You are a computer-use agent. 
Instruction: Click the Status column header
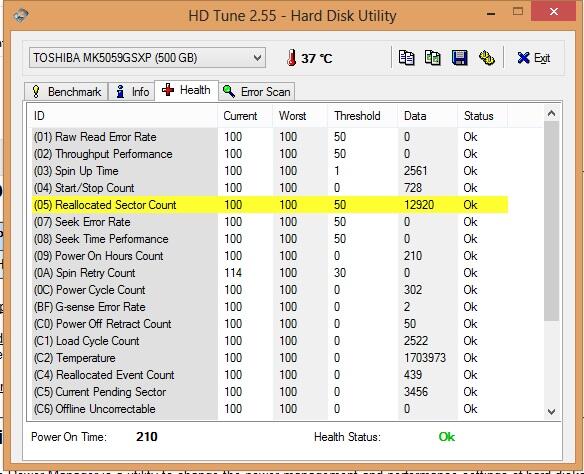482,116
